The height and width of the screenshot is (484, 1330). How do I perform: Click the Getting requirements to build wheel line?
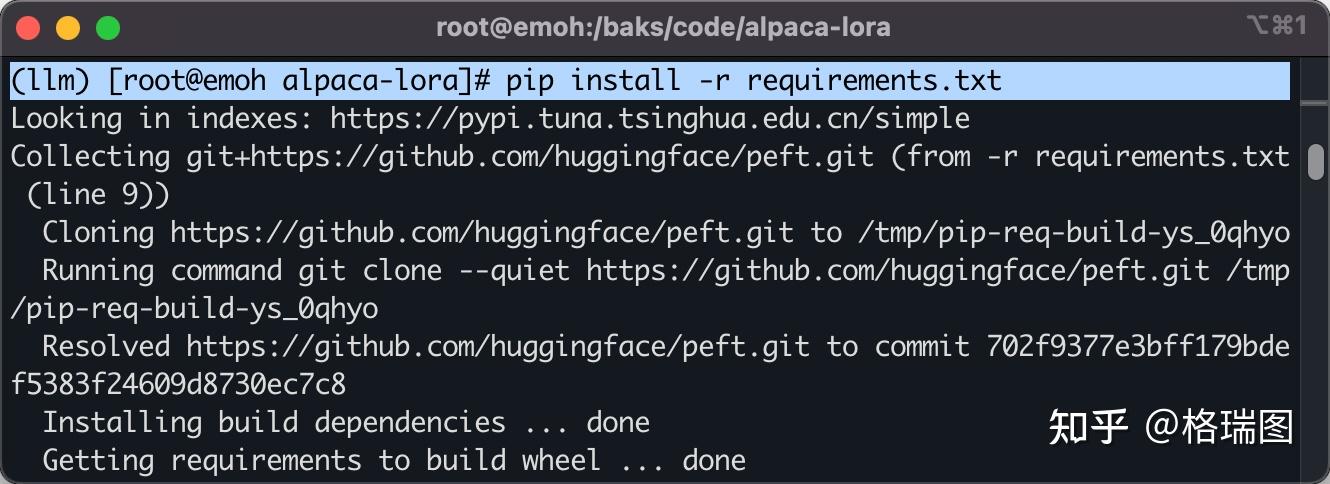[393, 461]
